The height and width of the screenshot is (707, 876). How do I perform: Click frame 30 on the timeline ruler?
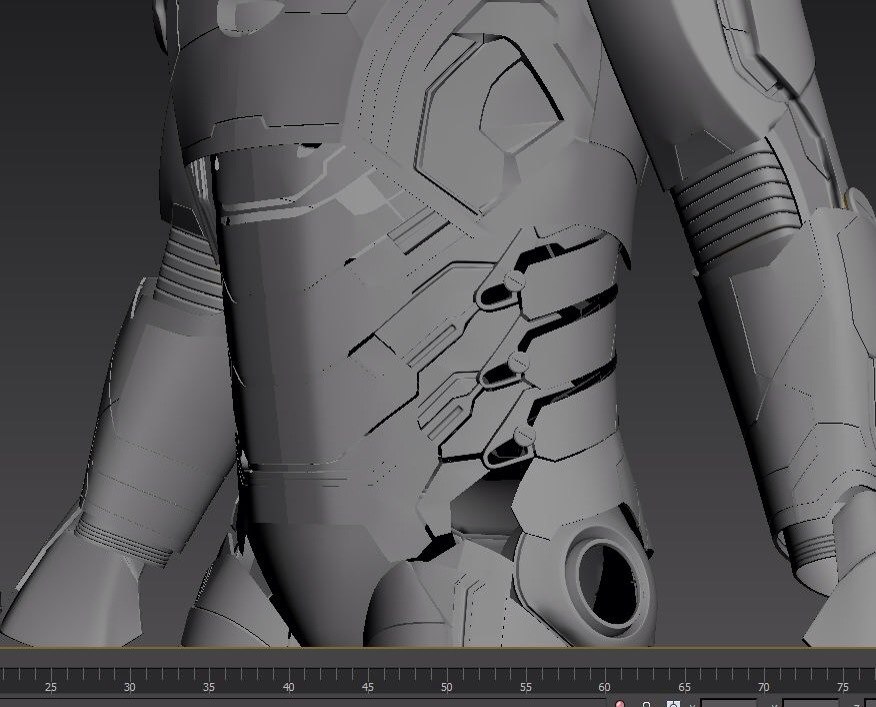pyautogui.click(x=130, y=687)
